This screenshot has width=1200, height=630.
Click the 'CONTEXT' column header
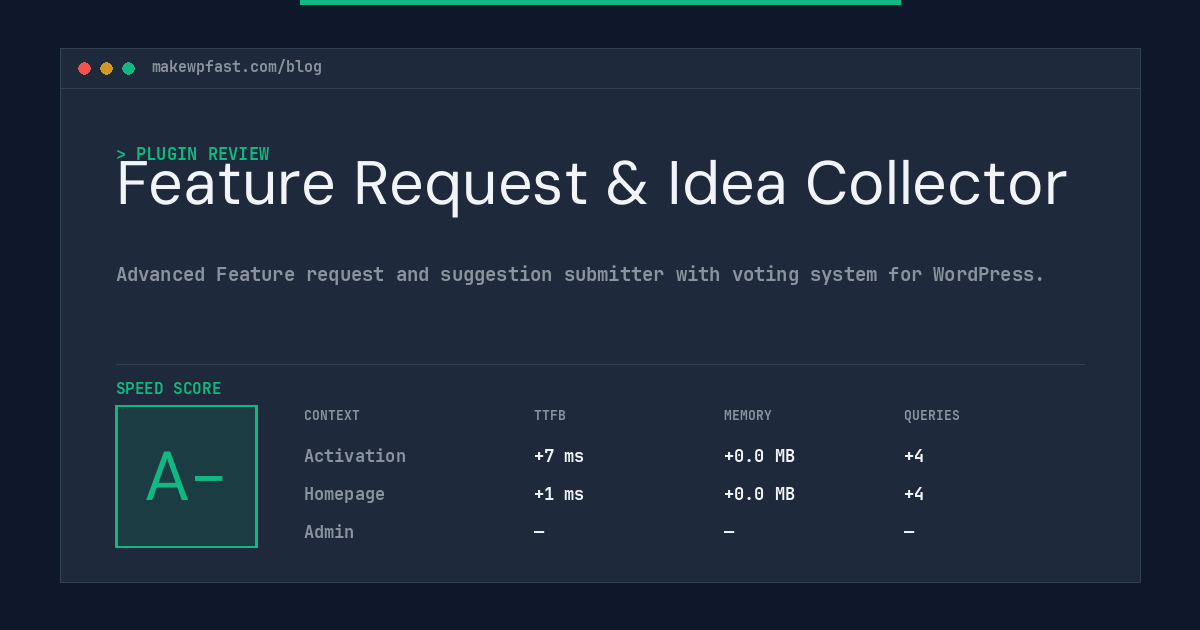pos(332,416)
